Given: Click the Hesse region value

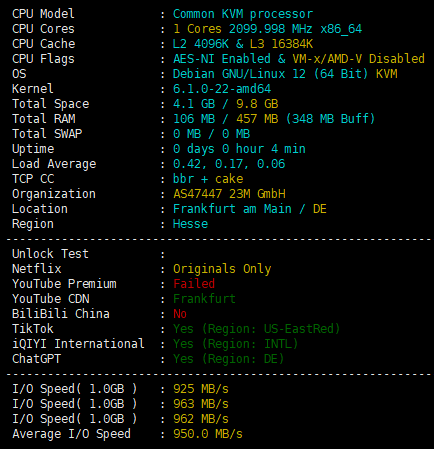Looking at the screenshot, I should coord(190,224).
